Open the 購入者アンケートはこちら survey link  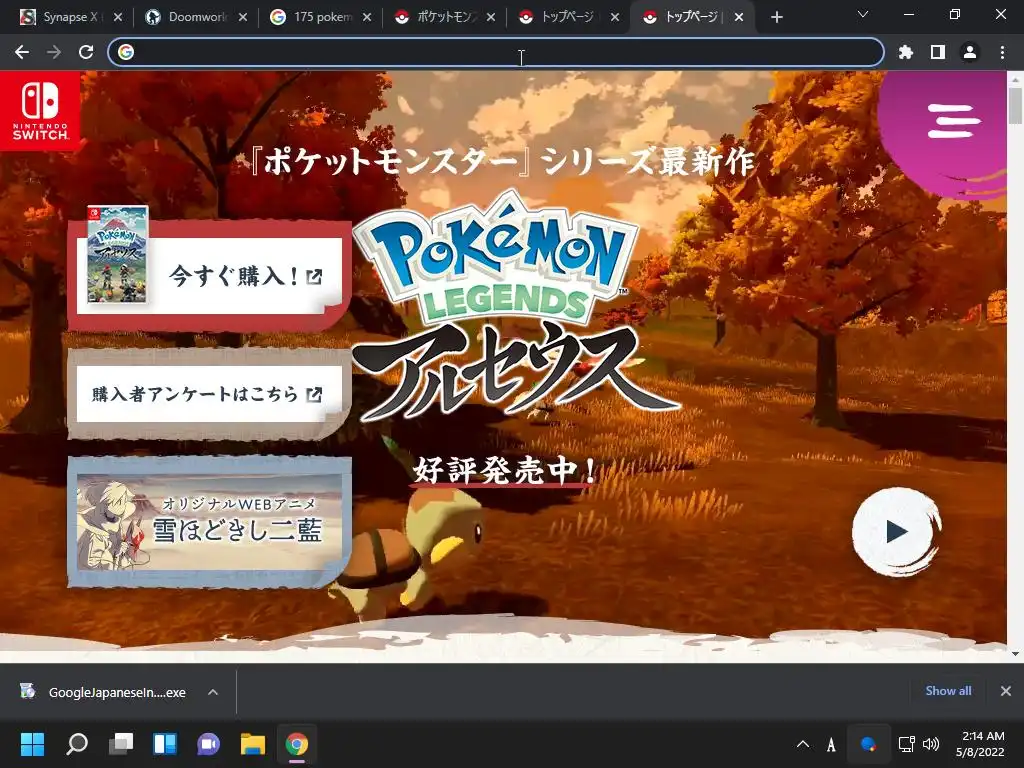209,394
